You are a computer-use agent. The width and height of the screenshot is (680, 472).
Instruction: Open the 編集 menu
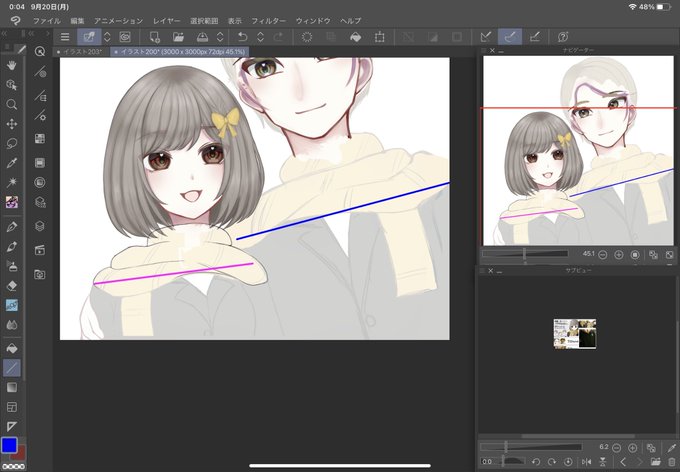click(x=77, y=20)
